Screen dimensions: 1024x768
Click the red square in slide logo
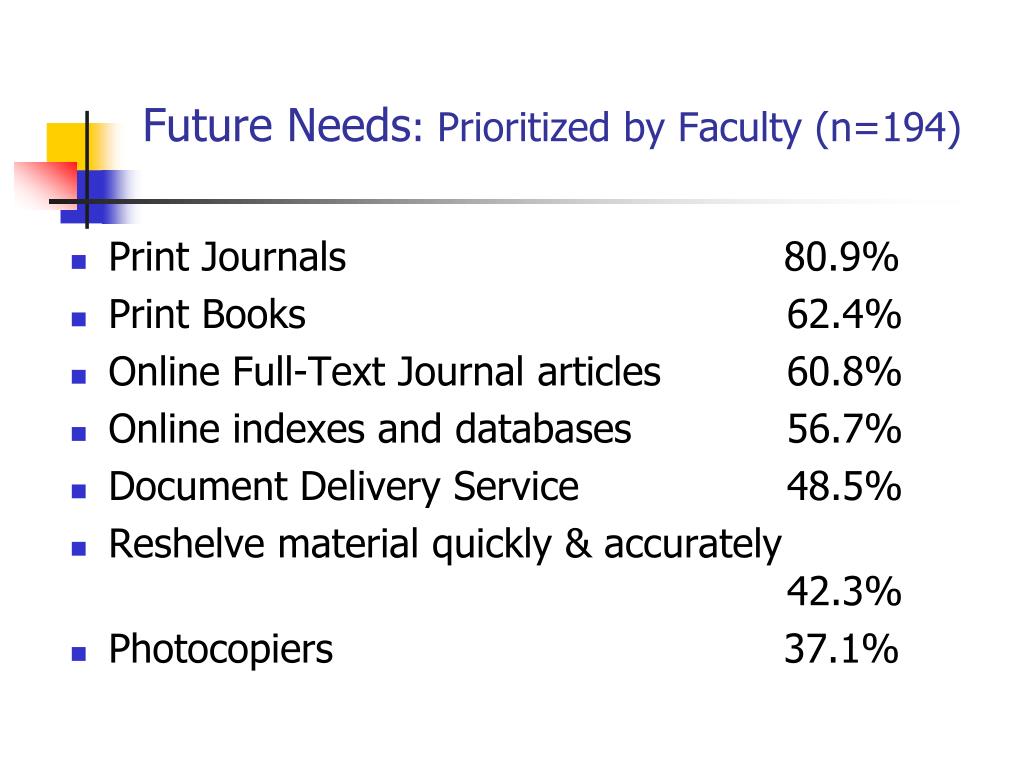pyautogui.click(x=46, y=184)
